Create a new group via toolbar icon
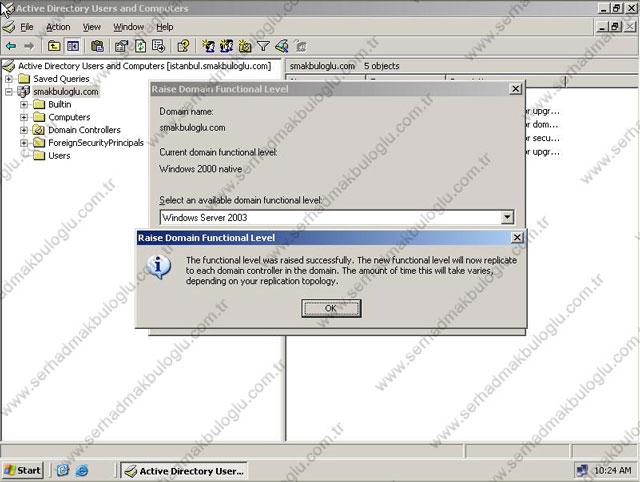Viewport: 640px width, 482px height. pyautogui.click(x=227, y=46)
